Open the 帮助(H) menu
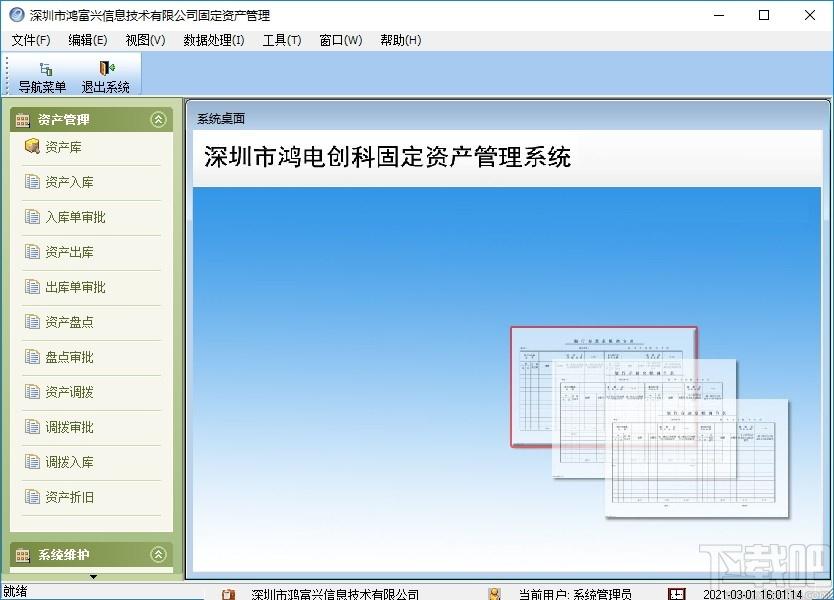This screenshot has width=834, height=600. (401, 40)
